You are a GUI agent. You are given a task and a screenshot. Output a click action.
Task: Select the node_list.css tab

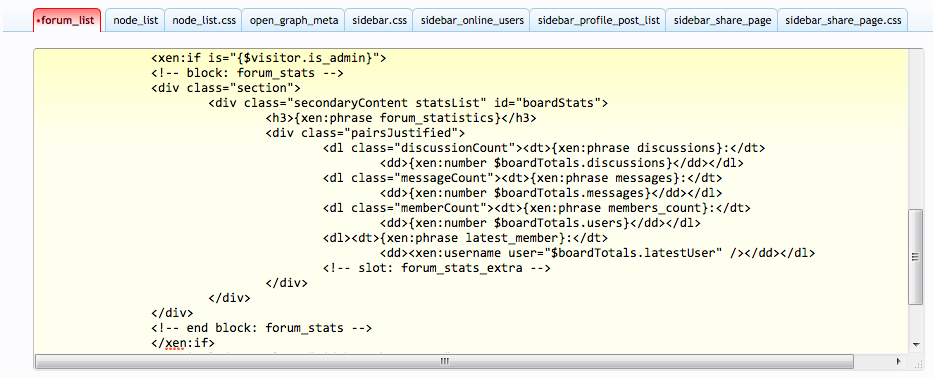204,20
